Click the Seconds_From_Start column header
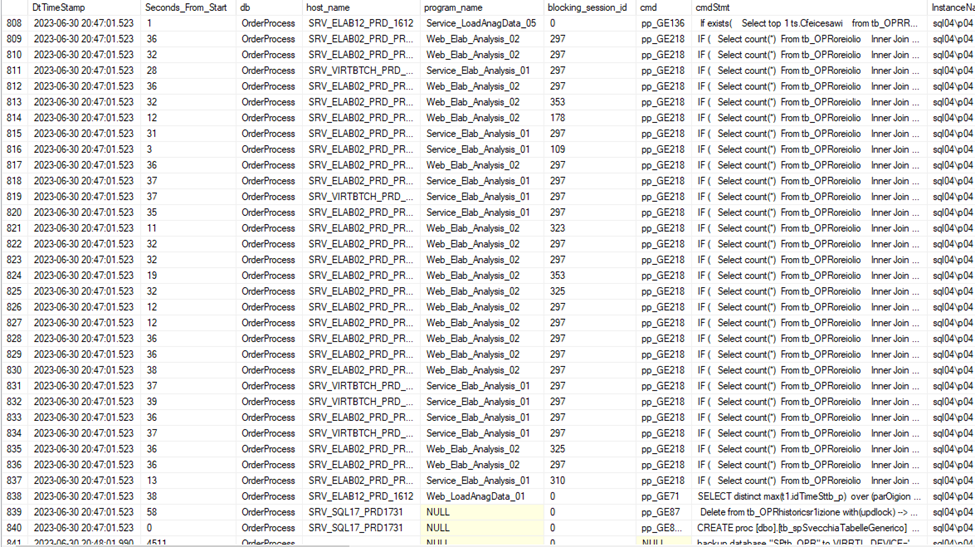This screenshot has height=547, width=975. click(x=186, y=7)
